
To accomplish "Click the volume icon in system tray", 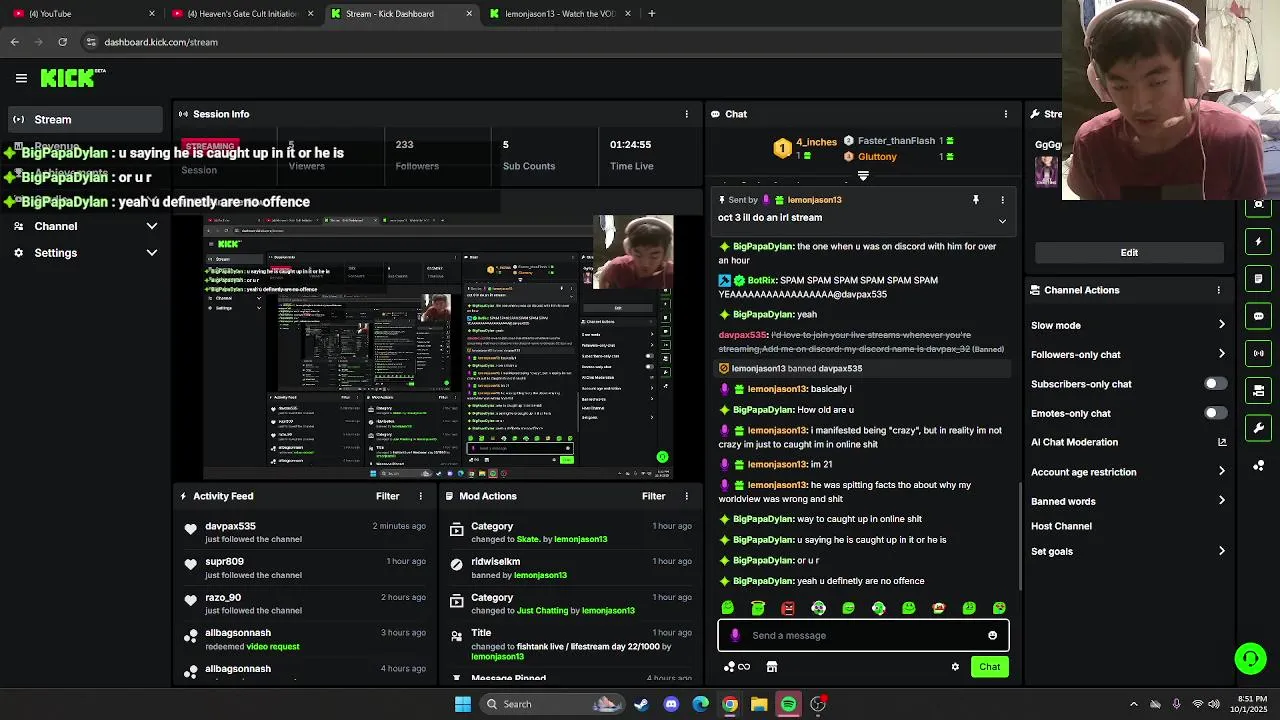I will tap(1214, 704).
